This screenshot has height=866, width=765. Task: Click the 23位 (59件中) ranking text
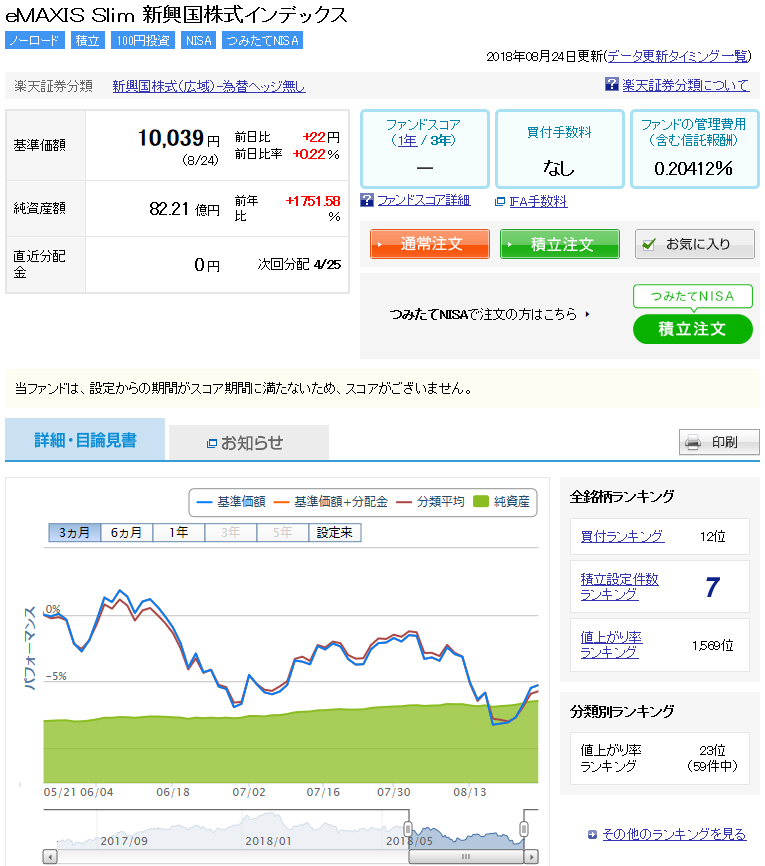[712, 758]
